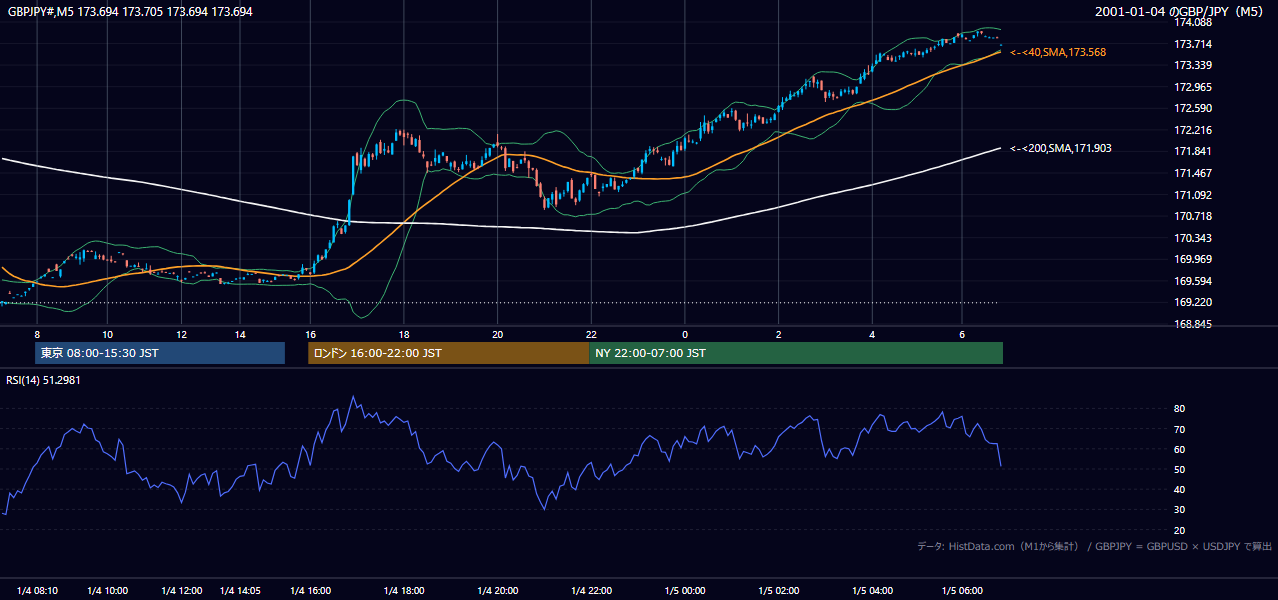Select the 200 SMA label 171.903

click(x=1061, y=148)
